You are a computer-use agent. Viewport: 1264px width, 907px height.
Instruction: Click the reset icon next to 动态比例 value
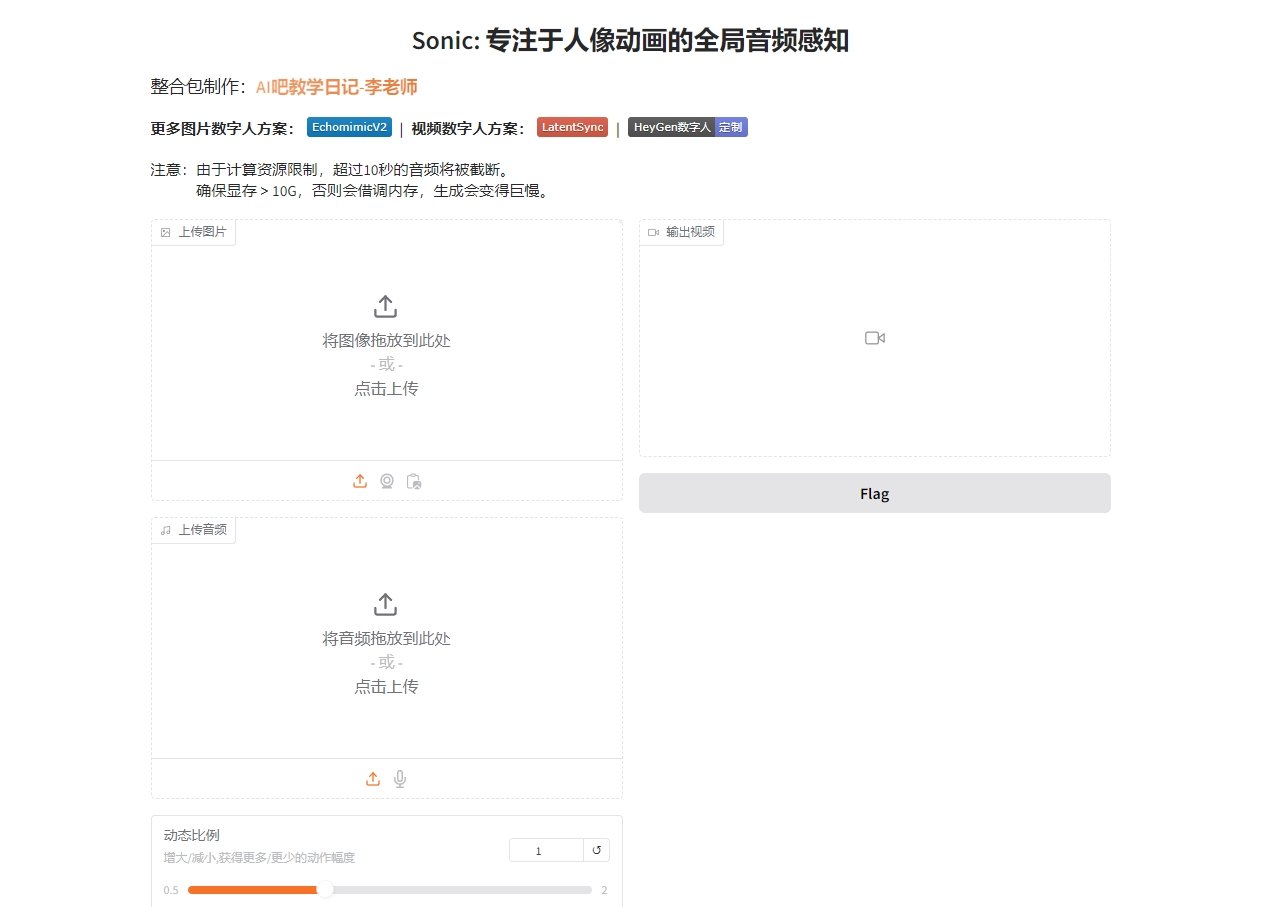tap(596, 849)
